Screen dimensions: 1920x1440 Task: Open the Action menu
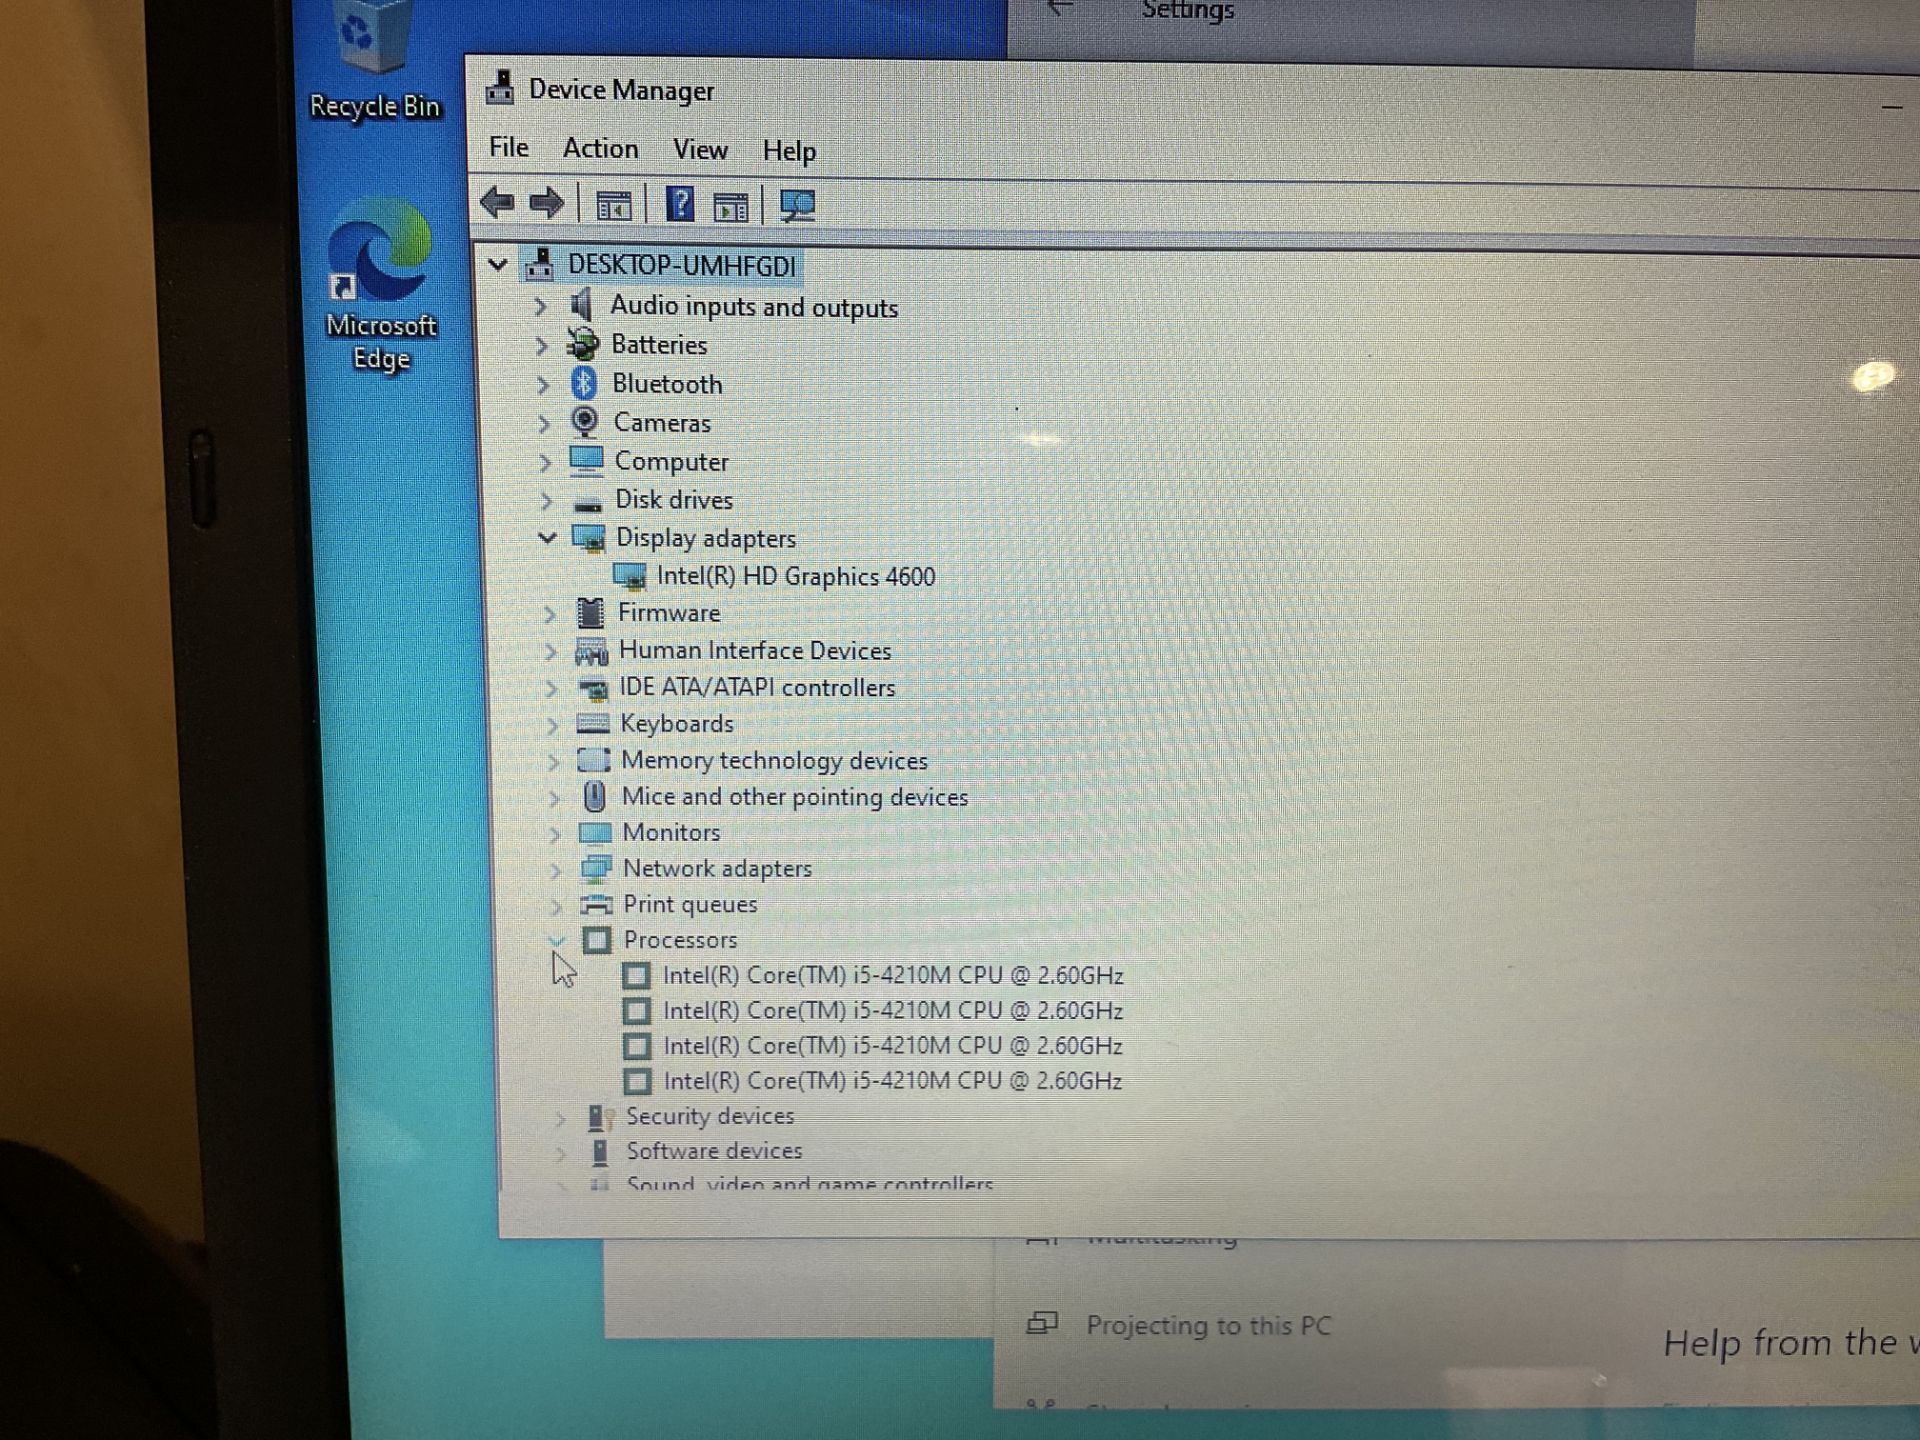point(600,148)
